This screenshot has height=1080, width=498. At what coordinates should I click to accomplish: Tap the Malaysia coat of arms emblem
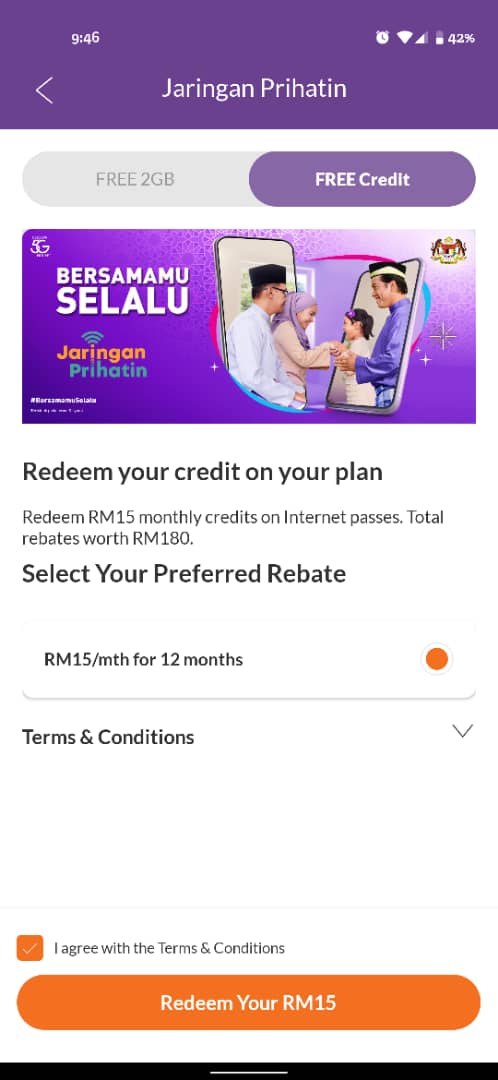click(448, 251)
